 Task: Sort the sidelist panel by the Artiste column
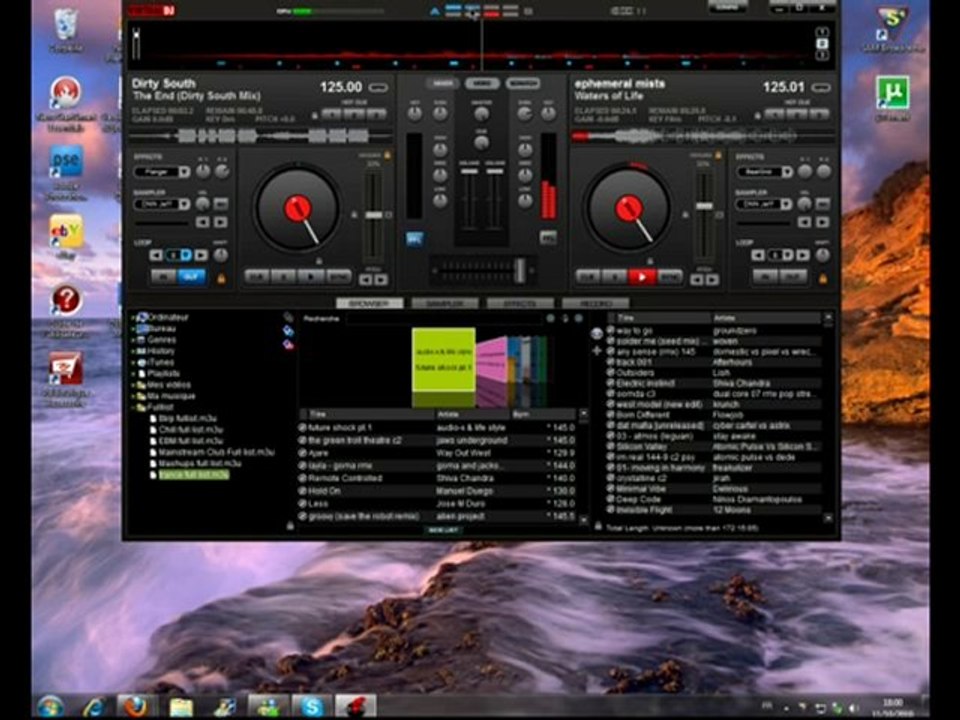click(x=767, y=318)
